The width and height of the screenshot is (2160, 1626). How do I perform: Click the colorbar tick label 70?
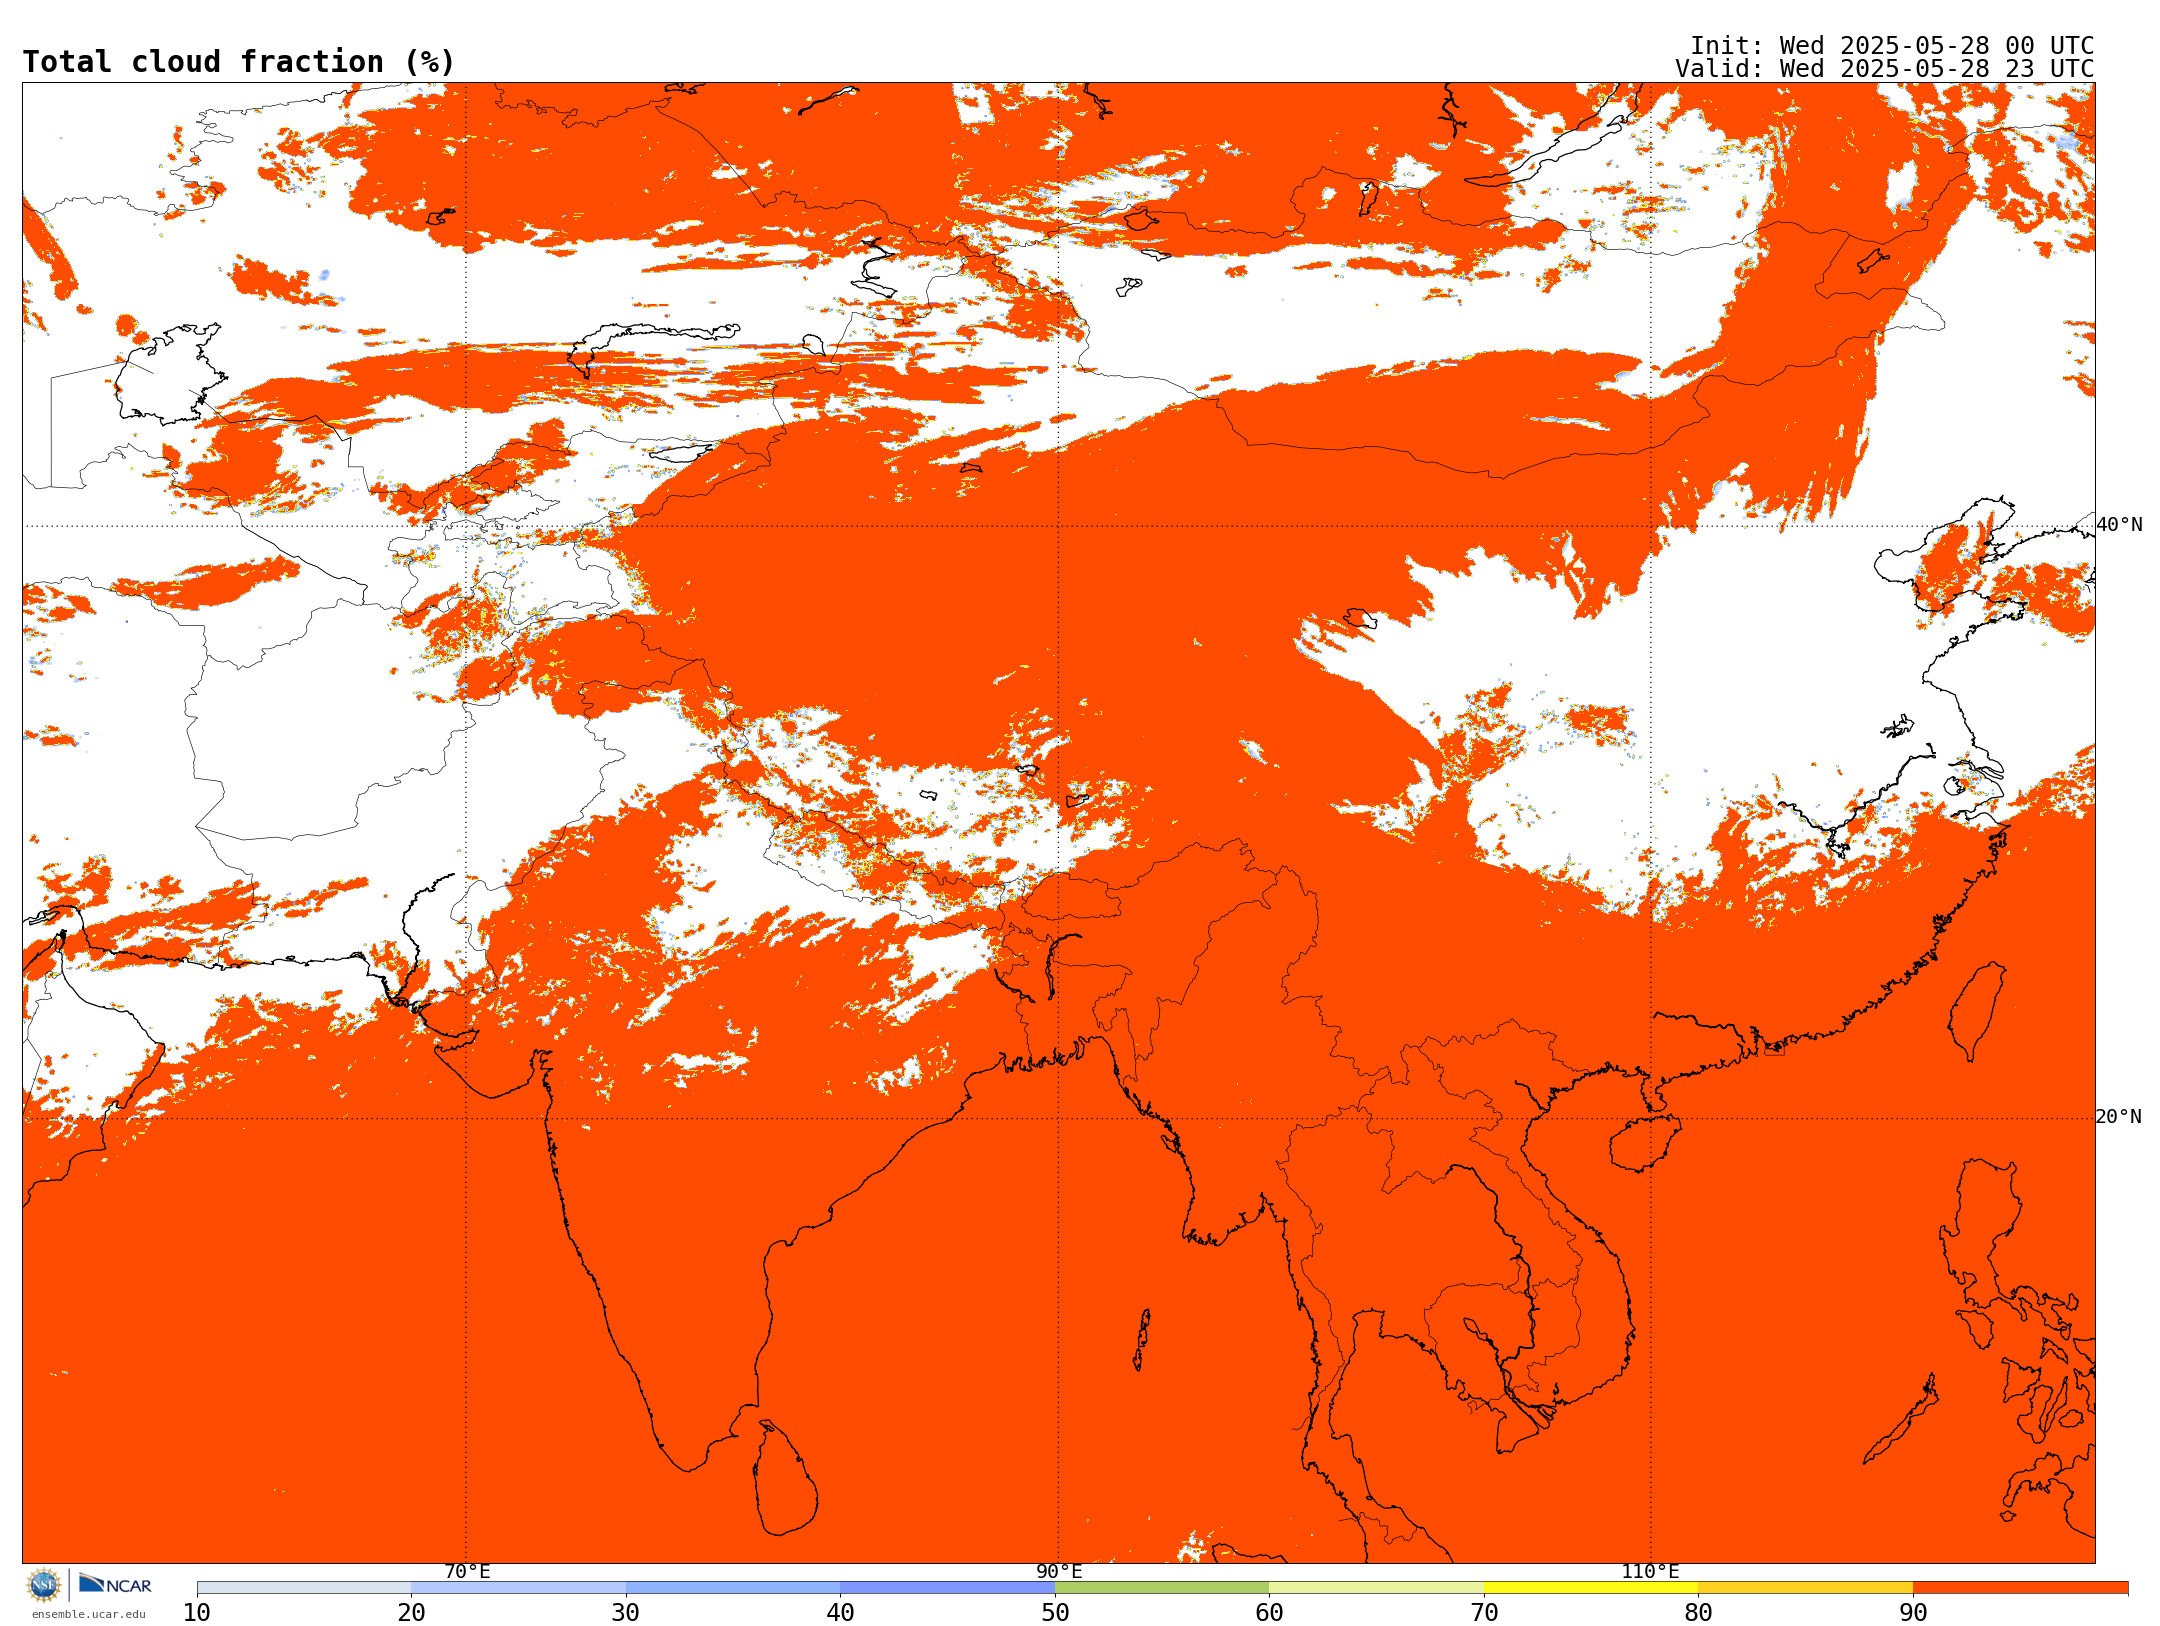[x=1484, y=1613]
